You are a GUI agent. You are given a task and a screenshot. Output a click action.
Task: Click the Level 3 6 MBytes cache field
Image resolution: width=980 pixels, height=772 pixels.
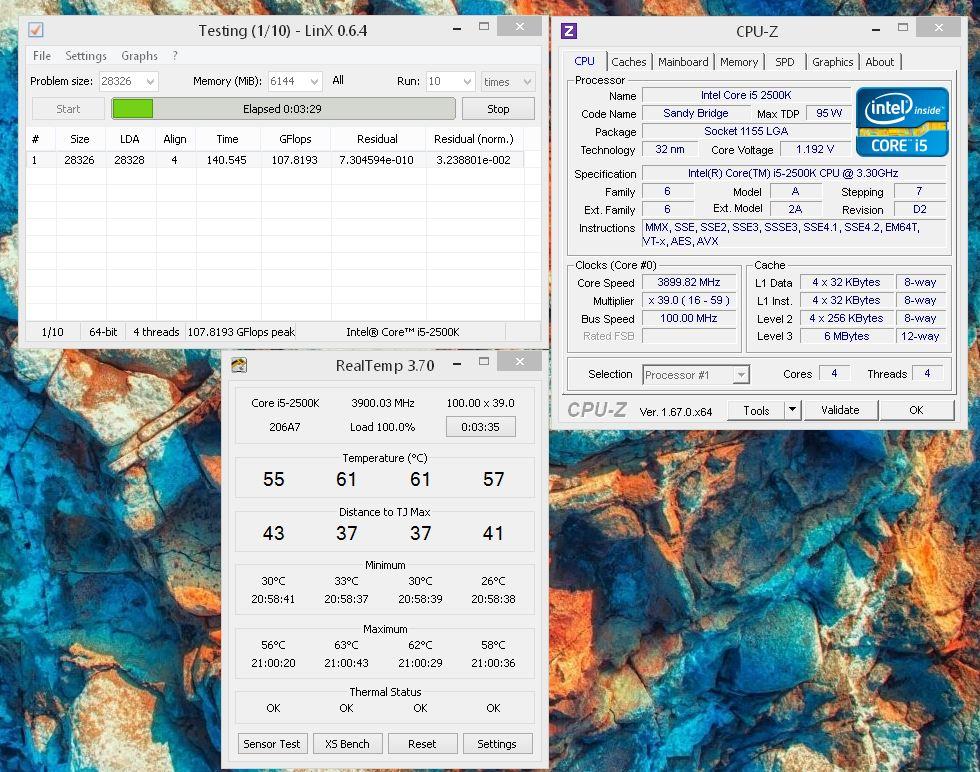pyautogui.click(x=846, y=336)
